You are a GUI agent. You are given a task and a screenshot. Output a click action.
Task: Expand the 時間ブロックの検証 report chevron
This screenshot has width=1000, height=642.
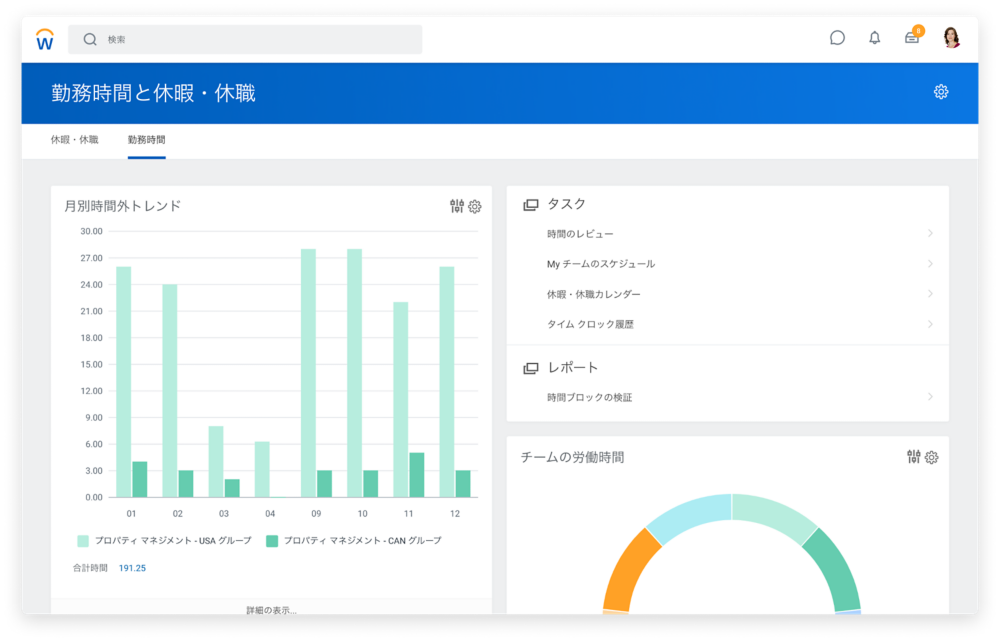click(x=930, y=397)
